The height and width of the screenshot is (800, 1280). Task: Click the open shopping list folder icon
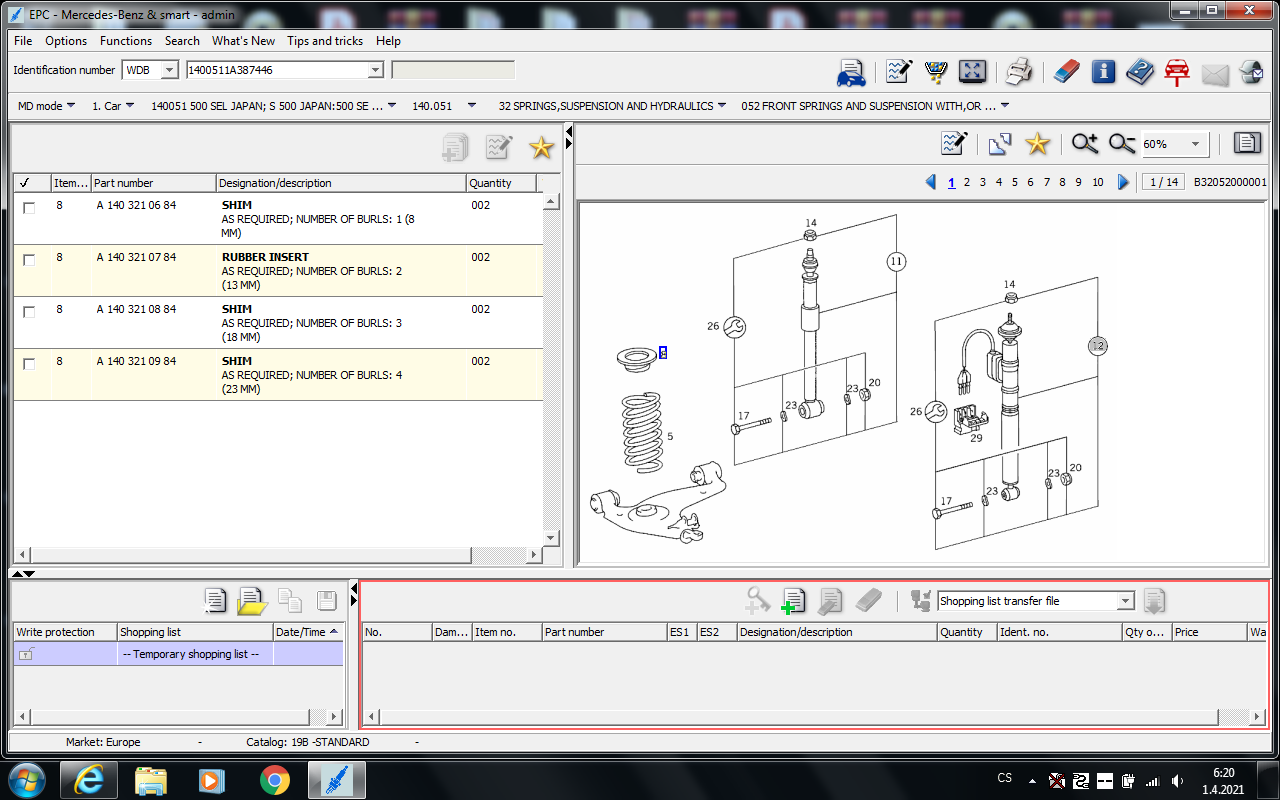pyautogui.click(x=252, y=601)
